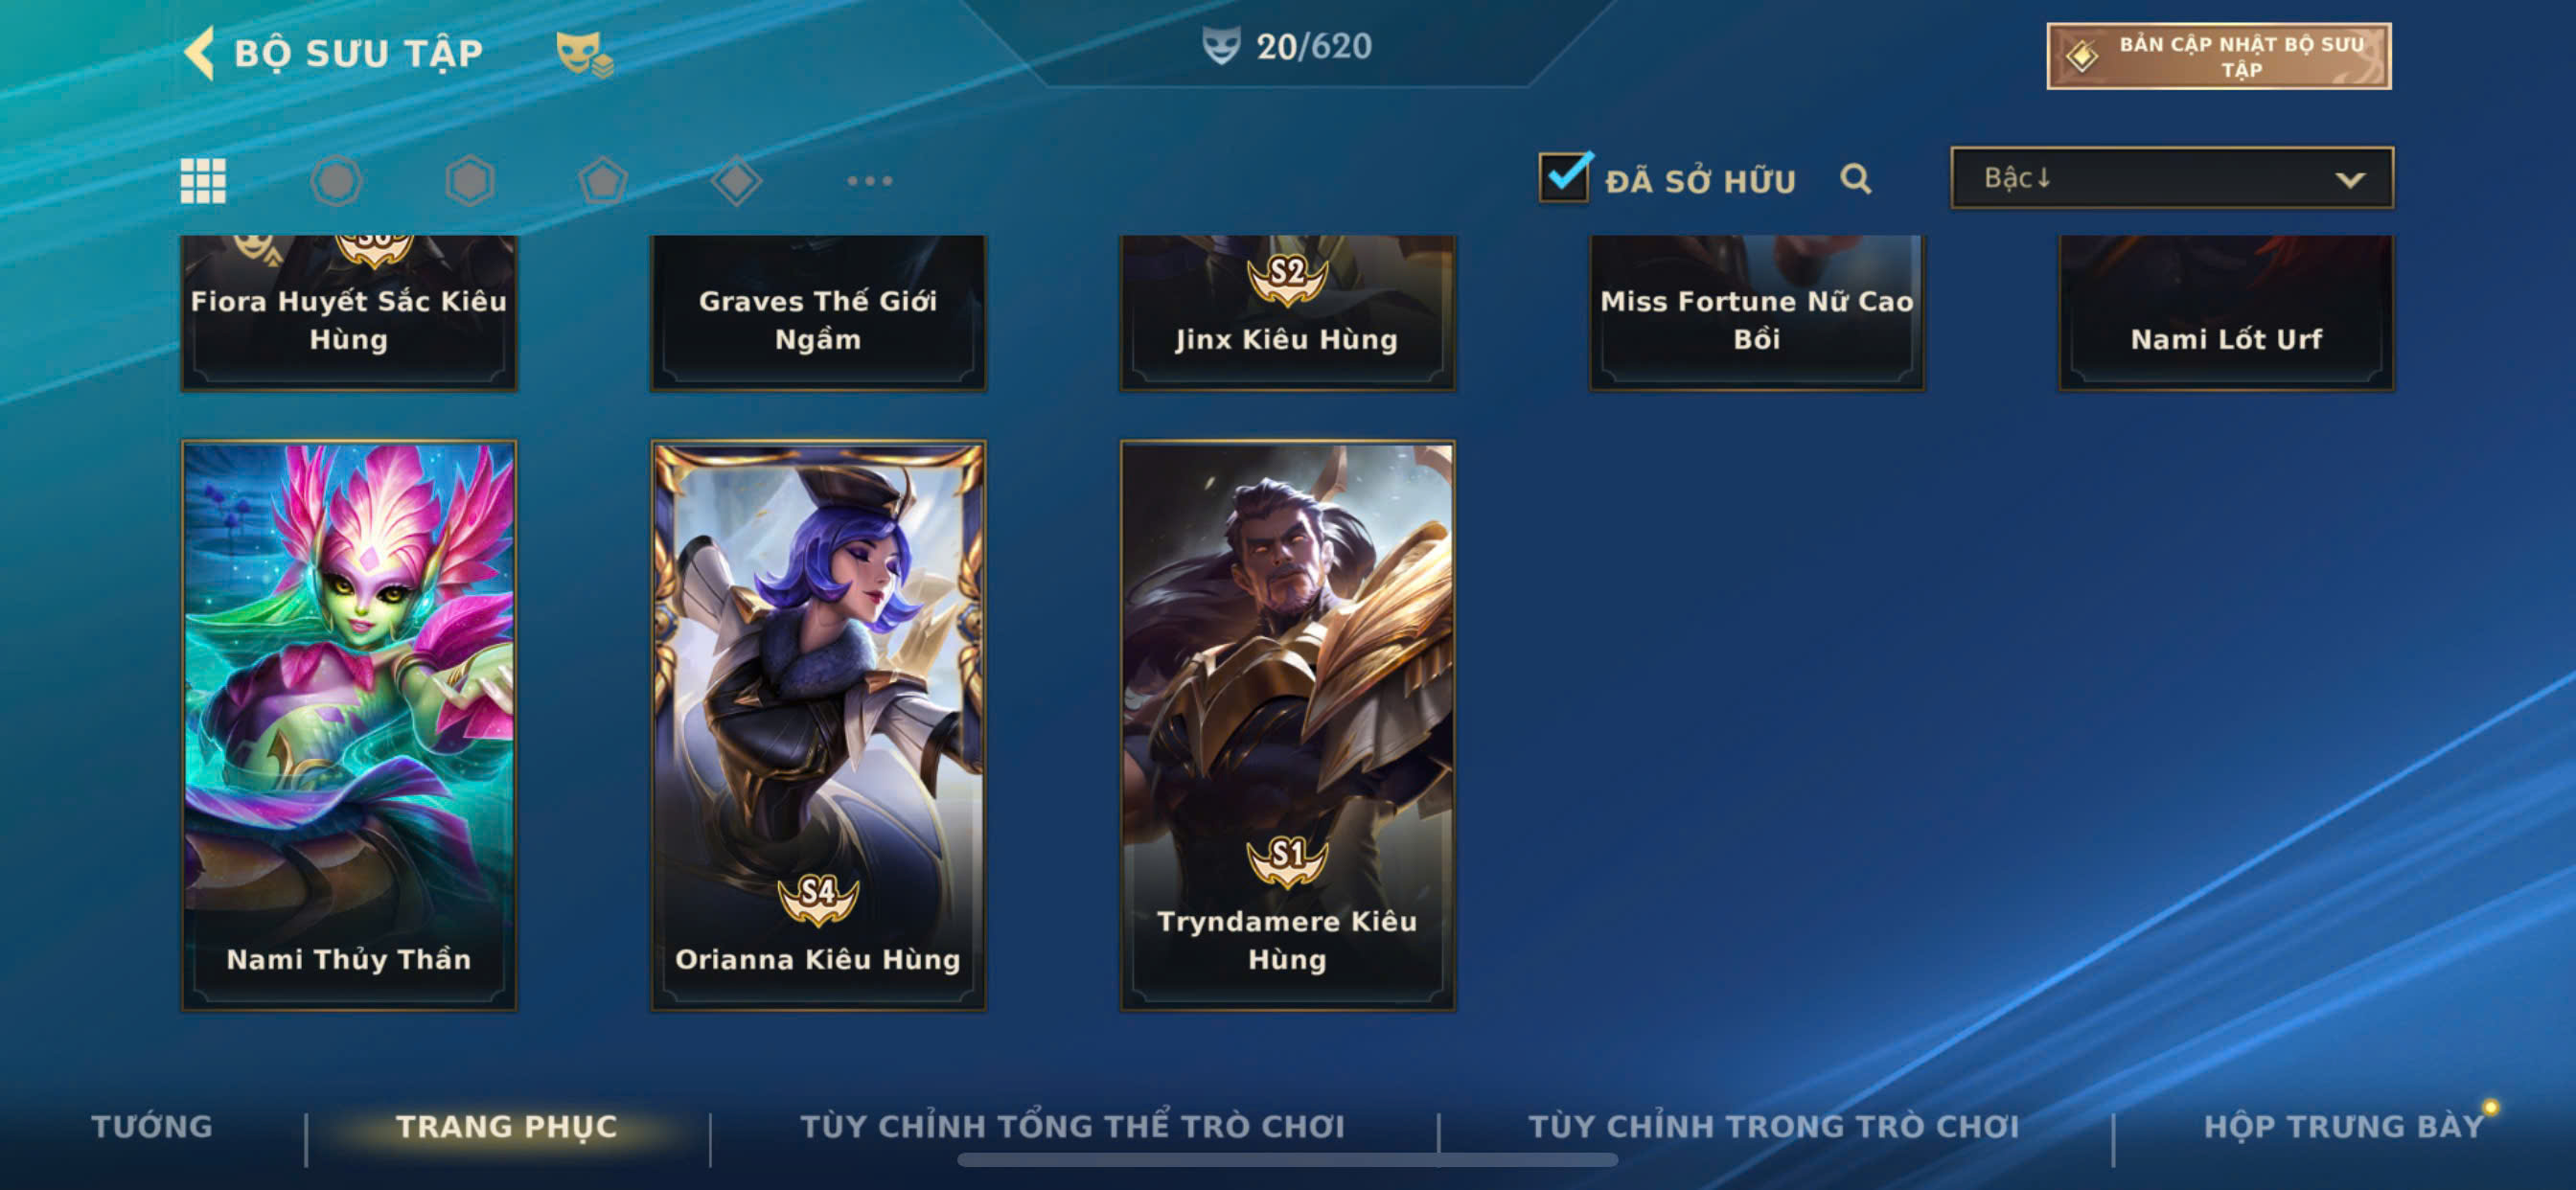
Task: Filter skins by hexagon rarity icon
Action: tap(470, 181)
